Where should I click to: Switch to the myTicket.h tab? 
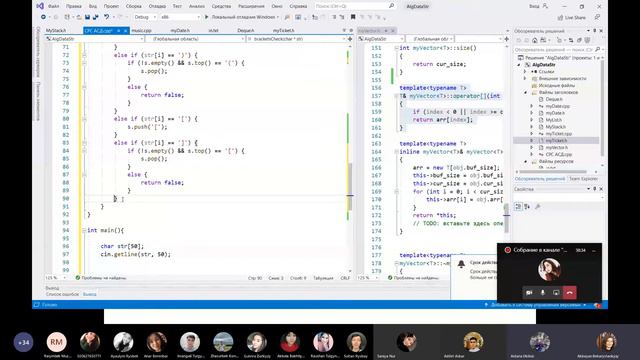click(283, 31)
